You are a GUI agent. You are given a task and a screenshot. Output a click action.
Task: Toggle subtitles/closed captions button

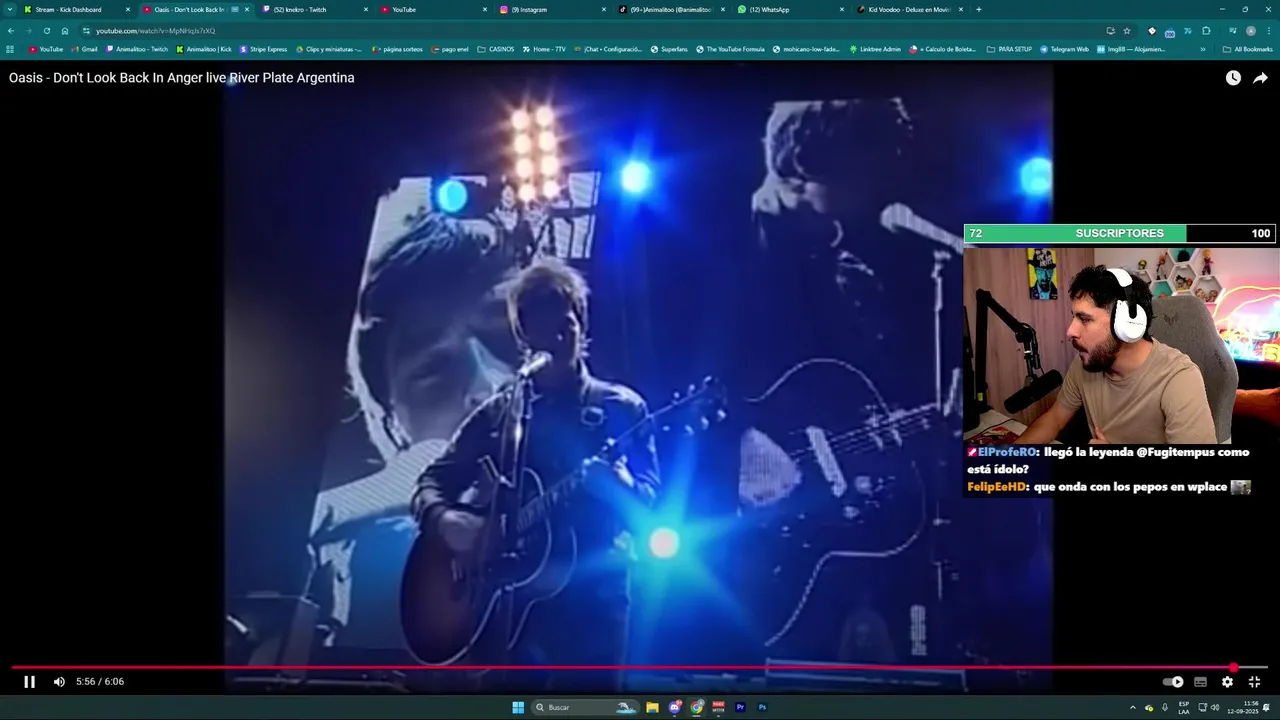pos(1200,682)
